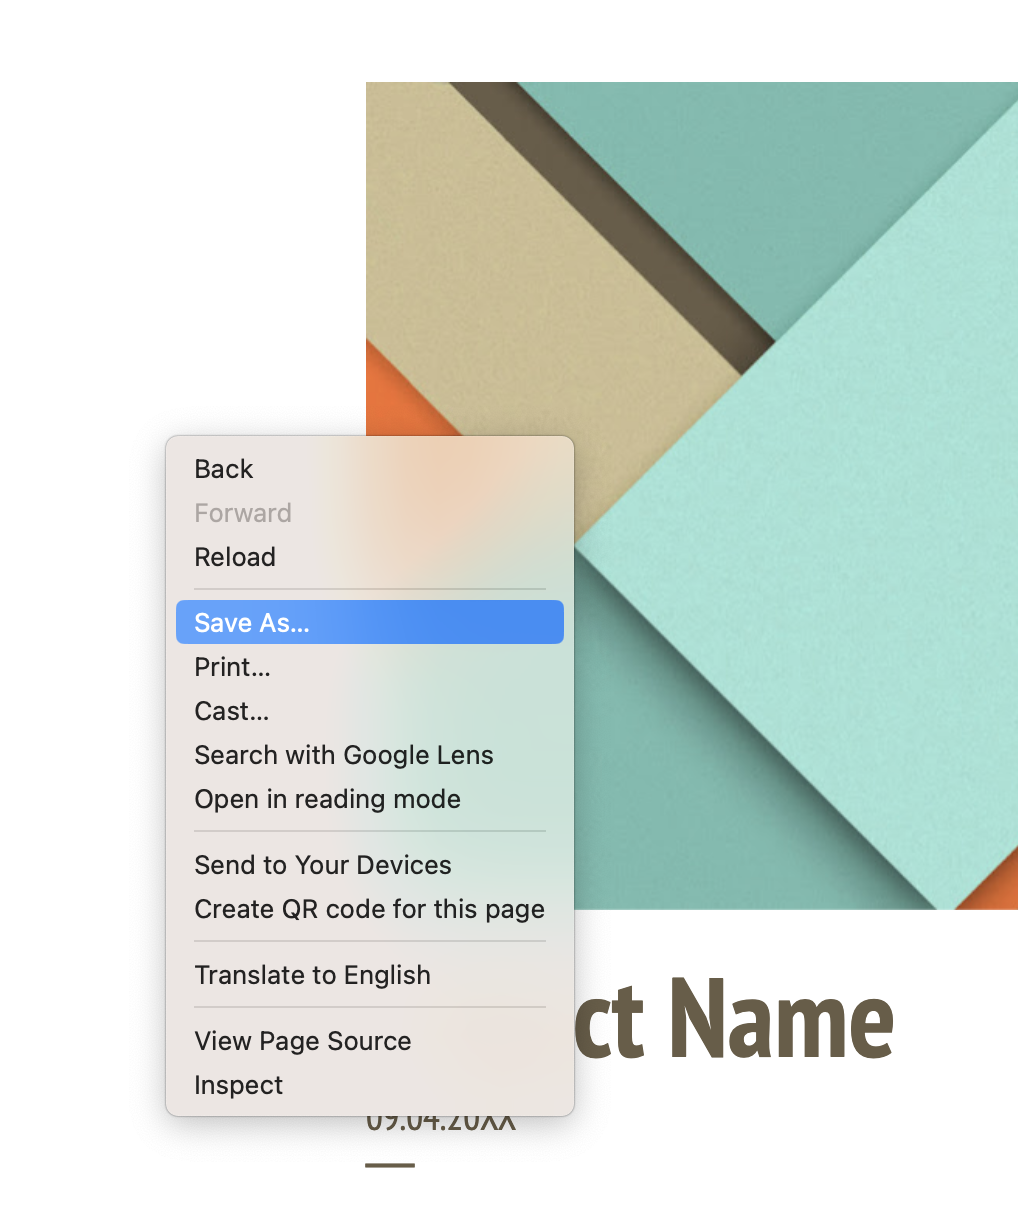Click the short divider below the date
1018x1208 pixels.
tap(390, 1165)
